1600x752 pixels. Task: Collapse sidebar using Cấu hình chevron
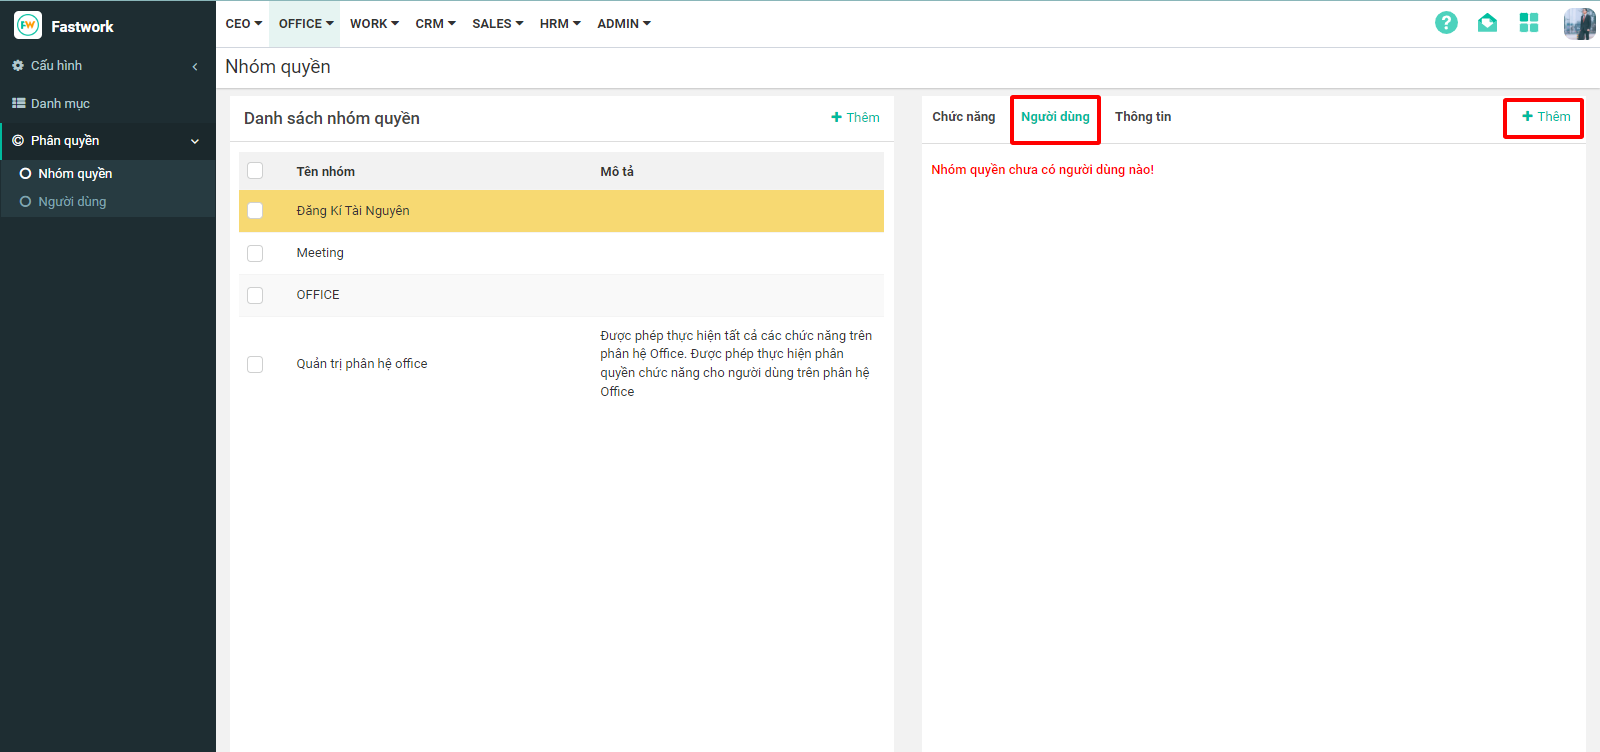(195, 67)
